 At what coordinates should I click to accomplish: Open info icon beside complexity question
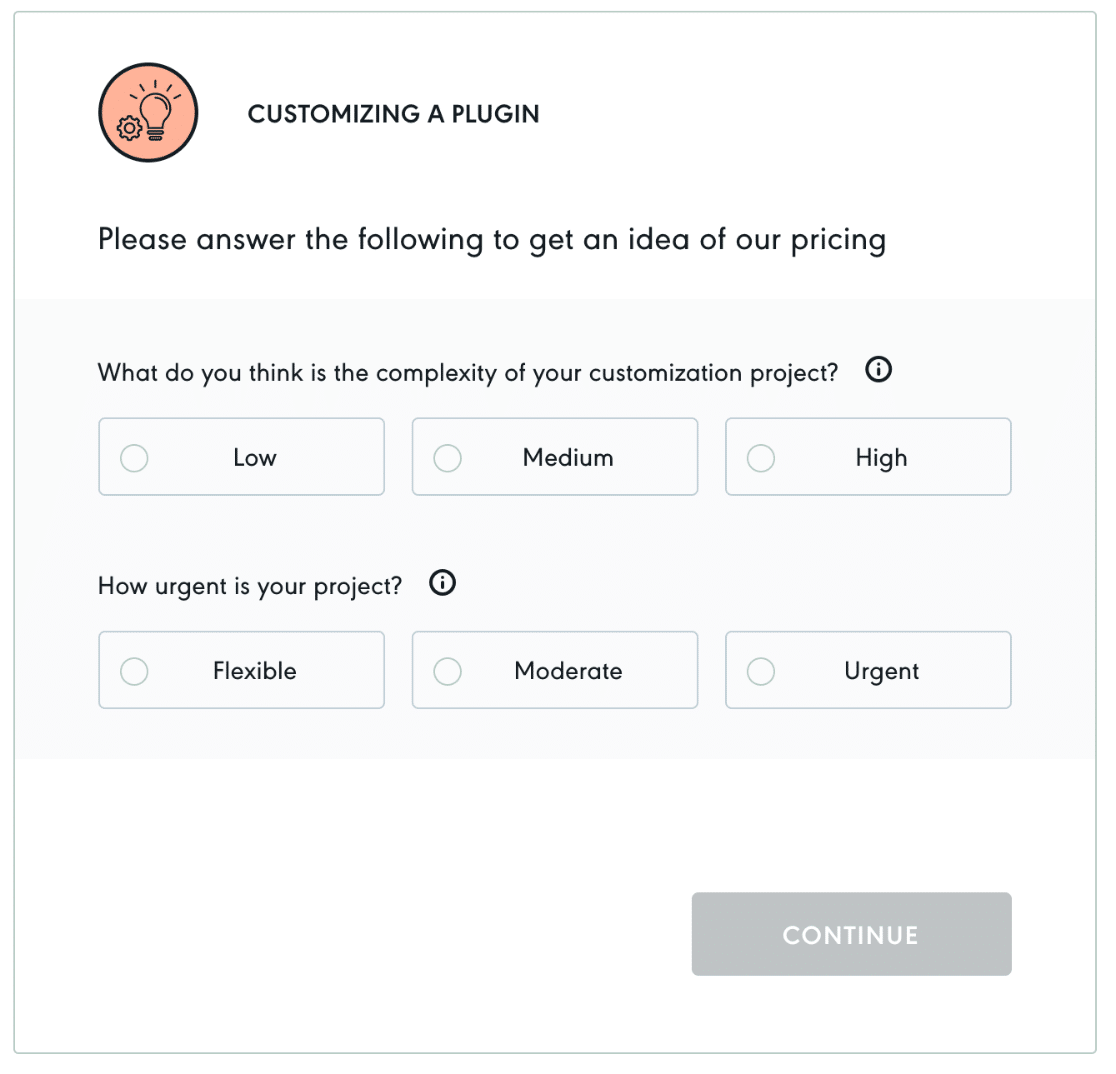(878, 370)
